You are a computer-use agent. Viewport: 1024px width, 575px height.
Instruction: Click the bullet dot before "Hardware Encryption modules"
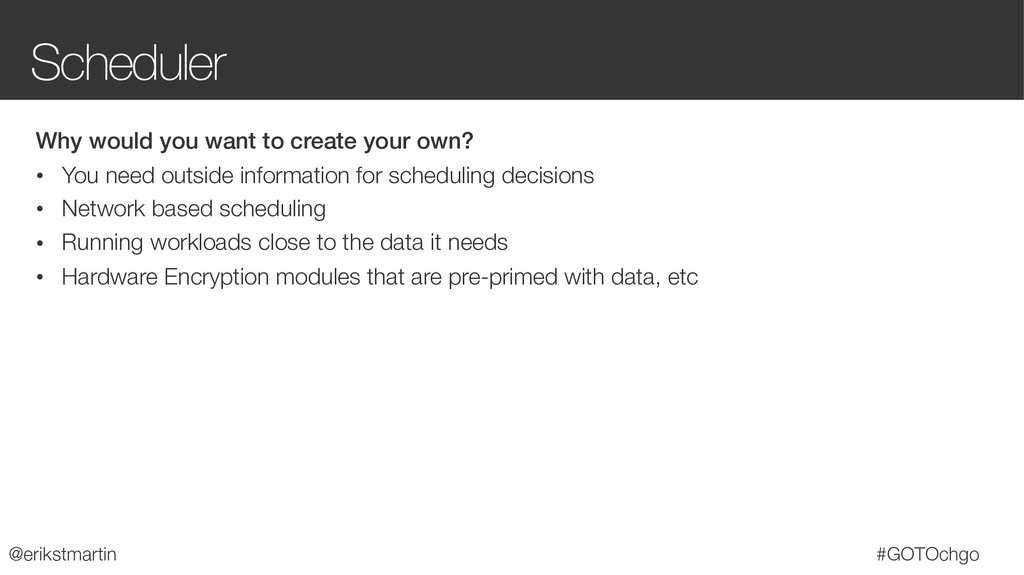tap(41, 278)
